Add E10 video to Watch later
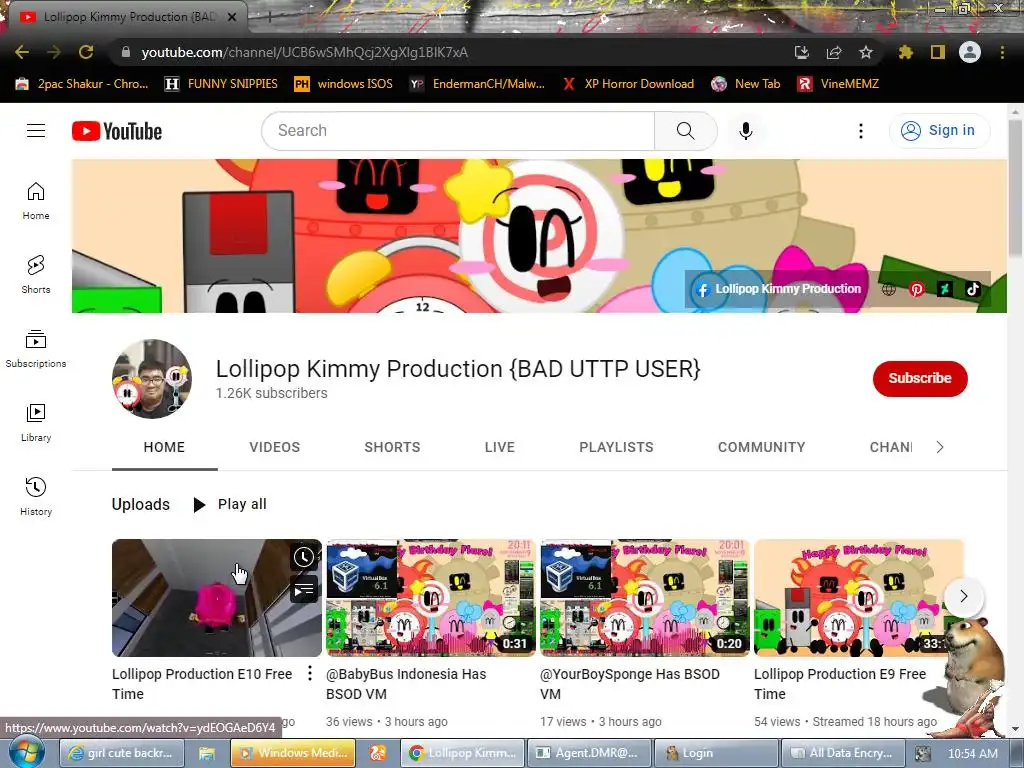This screenshot has width=1024, height=768. click(x=304, y=557)
